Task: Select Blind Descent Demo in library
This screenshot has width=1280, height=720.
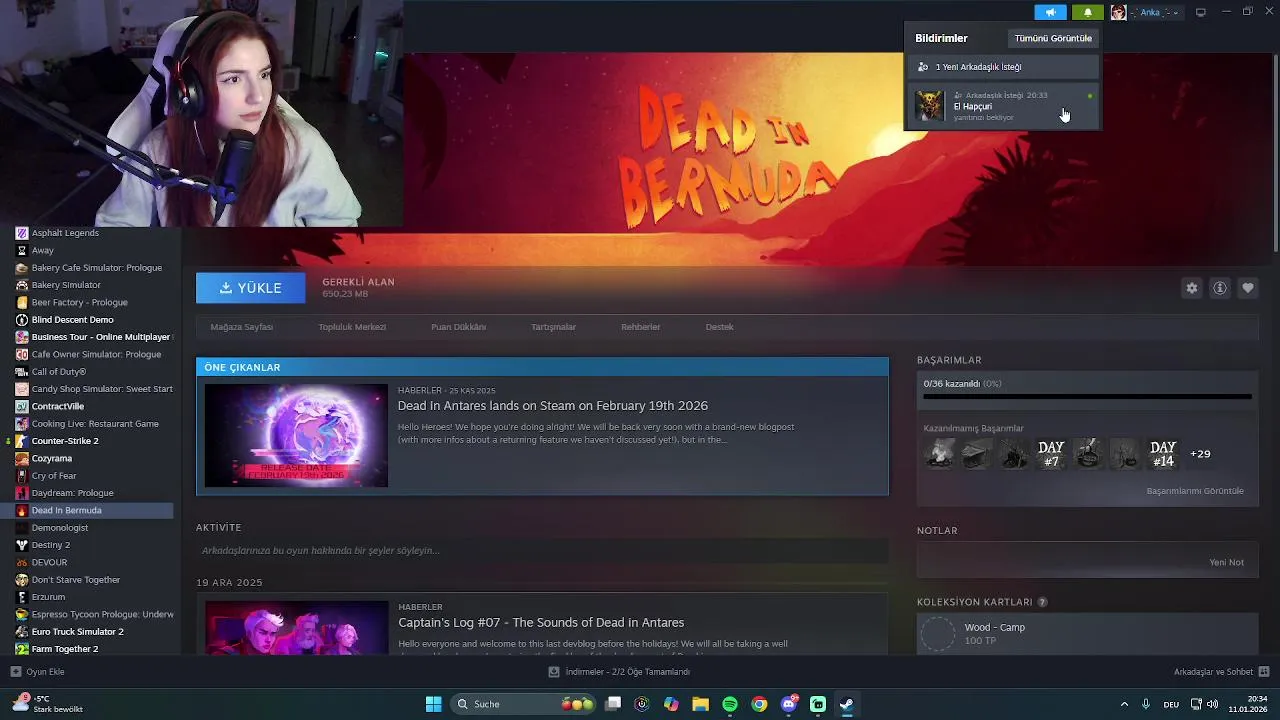Action: coord(73,320)
